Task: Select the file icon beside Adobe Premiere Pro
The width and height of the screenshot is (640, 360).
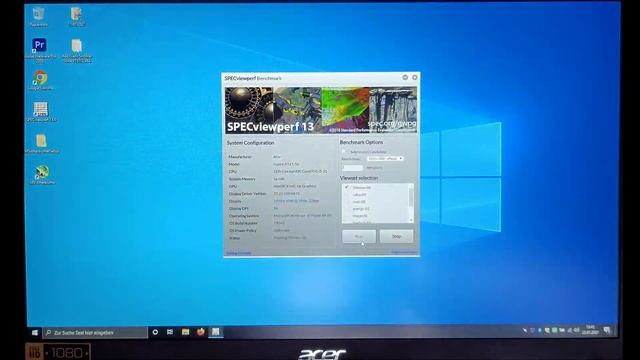Action: click(x=77, y=51)
